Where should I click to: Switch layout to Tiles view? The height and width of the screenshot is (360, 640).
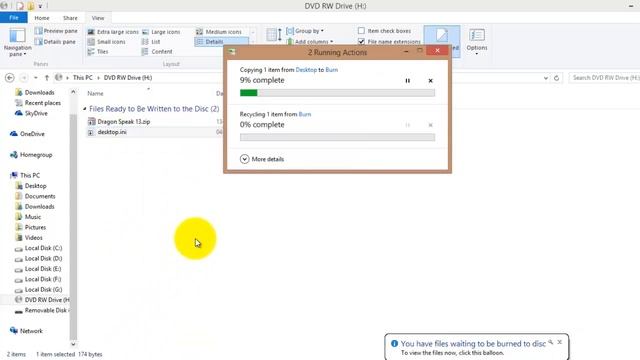click(98, 51)
